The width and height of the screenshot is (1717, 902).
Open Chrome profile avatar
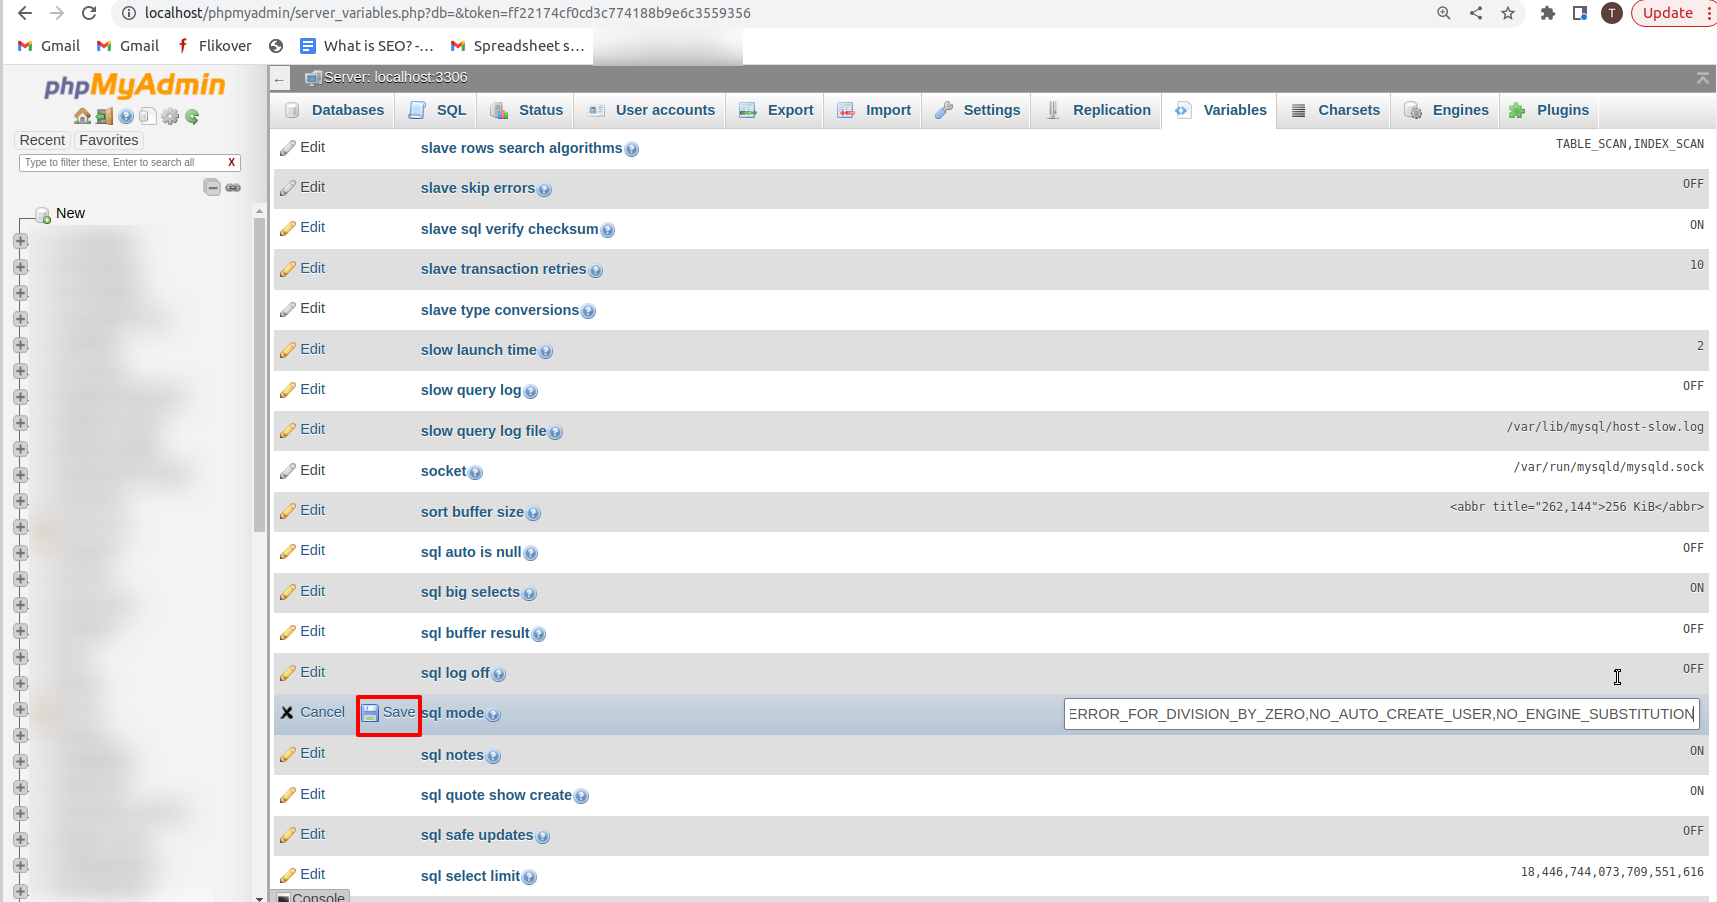coord(1612,13)
